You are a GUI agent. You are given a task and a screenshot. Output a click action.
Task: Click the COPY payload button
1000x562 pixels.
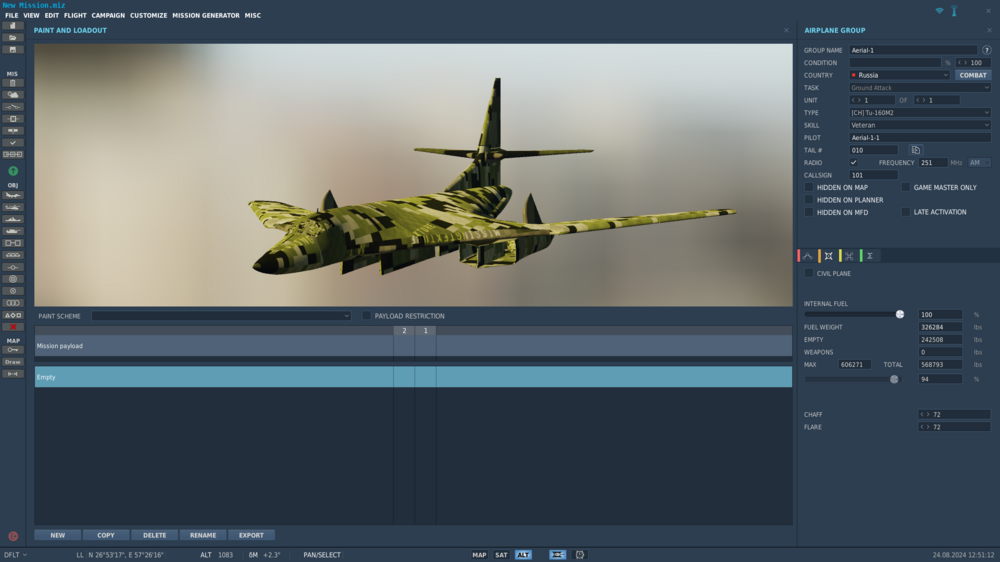[106, 535]
